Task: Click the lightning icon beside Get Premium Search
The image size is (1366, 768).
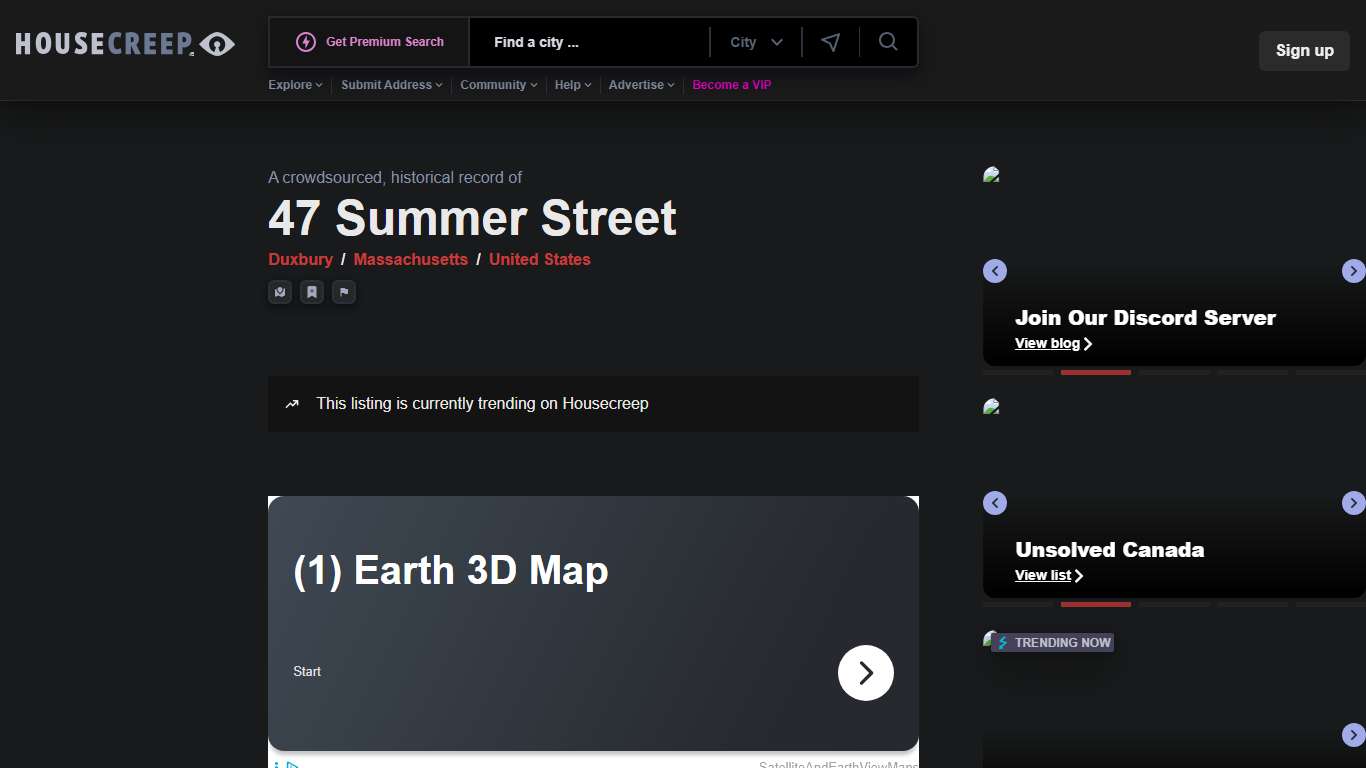Action: [x=306, y=42]
